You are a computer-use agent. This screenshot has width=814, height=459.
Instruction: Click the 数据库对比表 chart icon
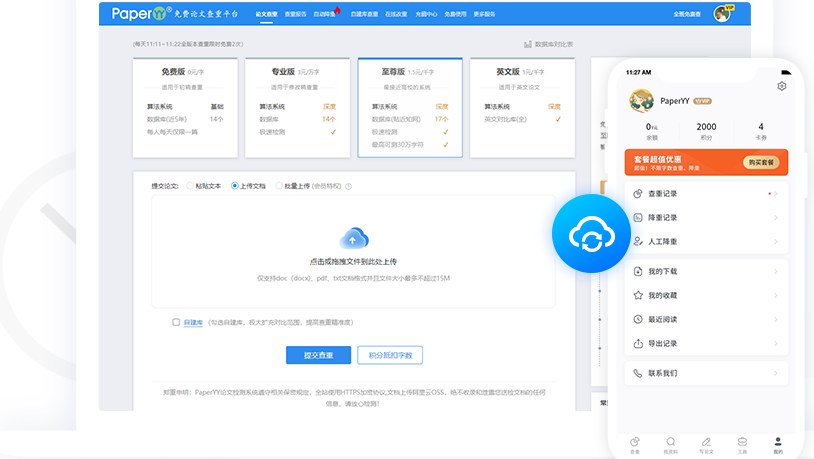tap(527, 44)
